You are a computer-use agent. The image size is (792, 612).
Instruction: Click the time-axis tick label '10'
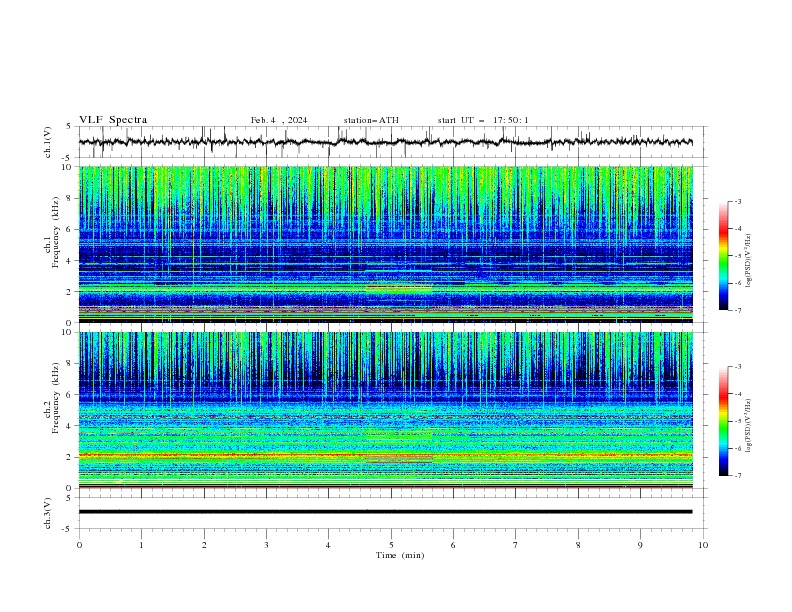click(703, 545)
